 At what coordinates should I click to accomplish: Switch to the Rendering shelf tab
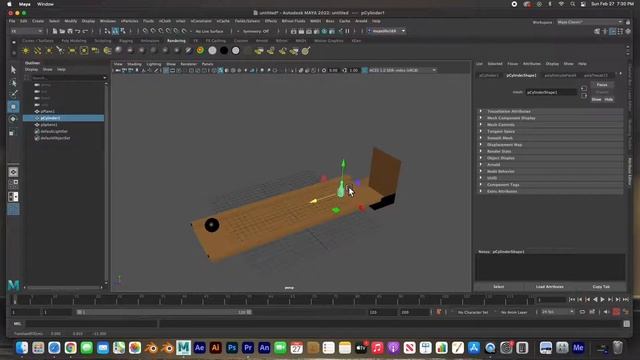click(x=176, y=41)
